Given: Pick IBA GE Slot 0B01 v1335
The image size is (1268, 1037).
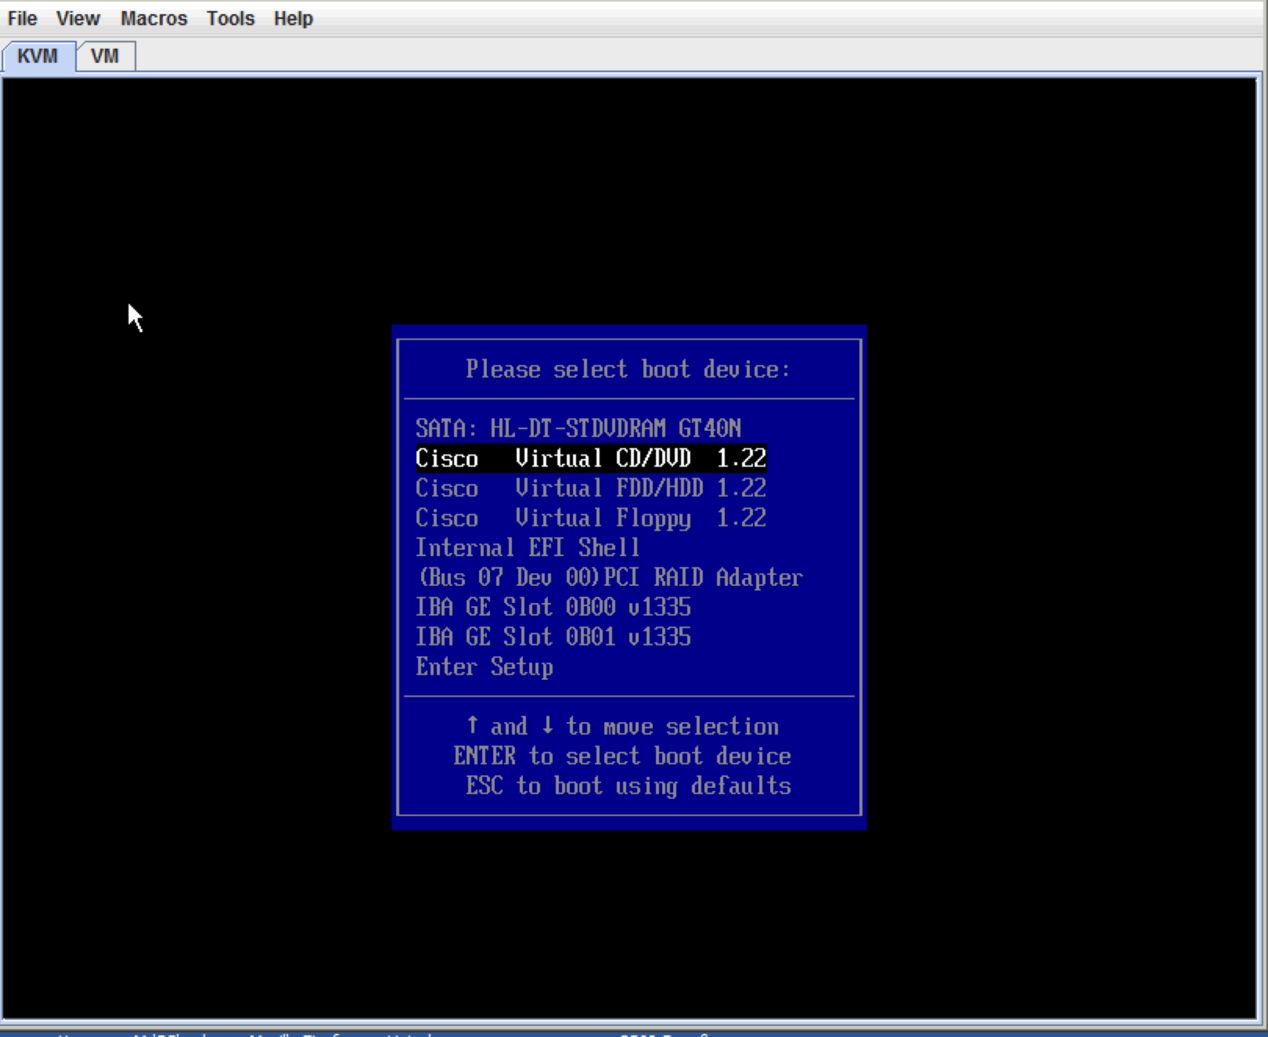Looking at the screenshot, I should (553, 638).
